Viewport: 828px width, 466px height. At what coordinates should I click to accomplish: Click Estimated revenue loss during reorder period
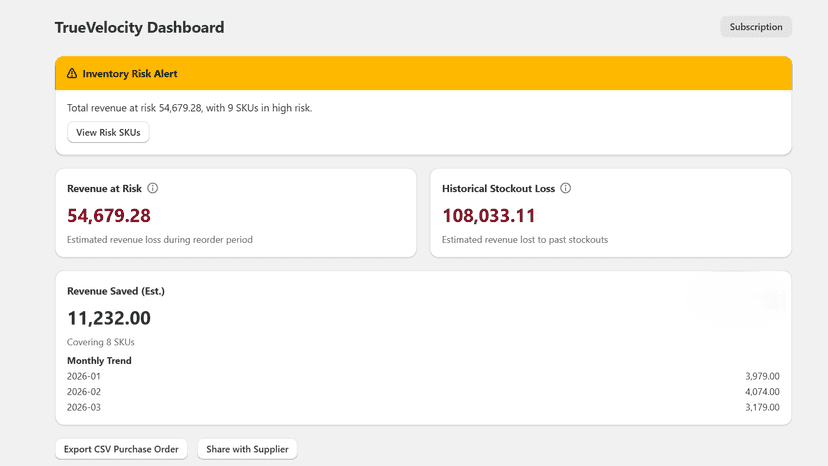click(160, 240)
